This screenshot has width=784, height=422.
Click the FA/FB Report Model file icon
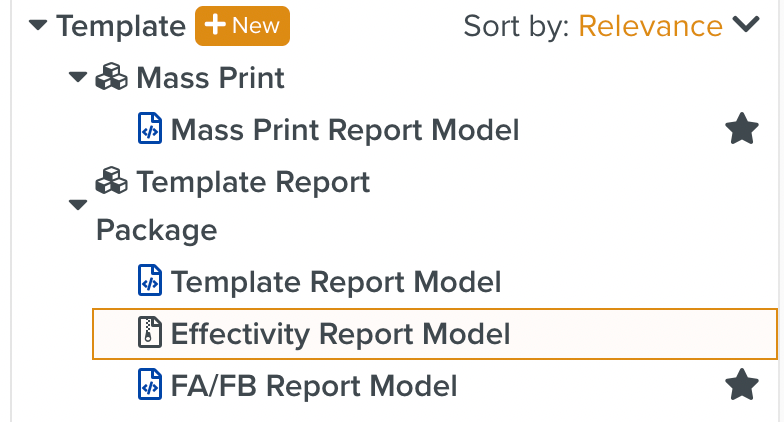149,385
